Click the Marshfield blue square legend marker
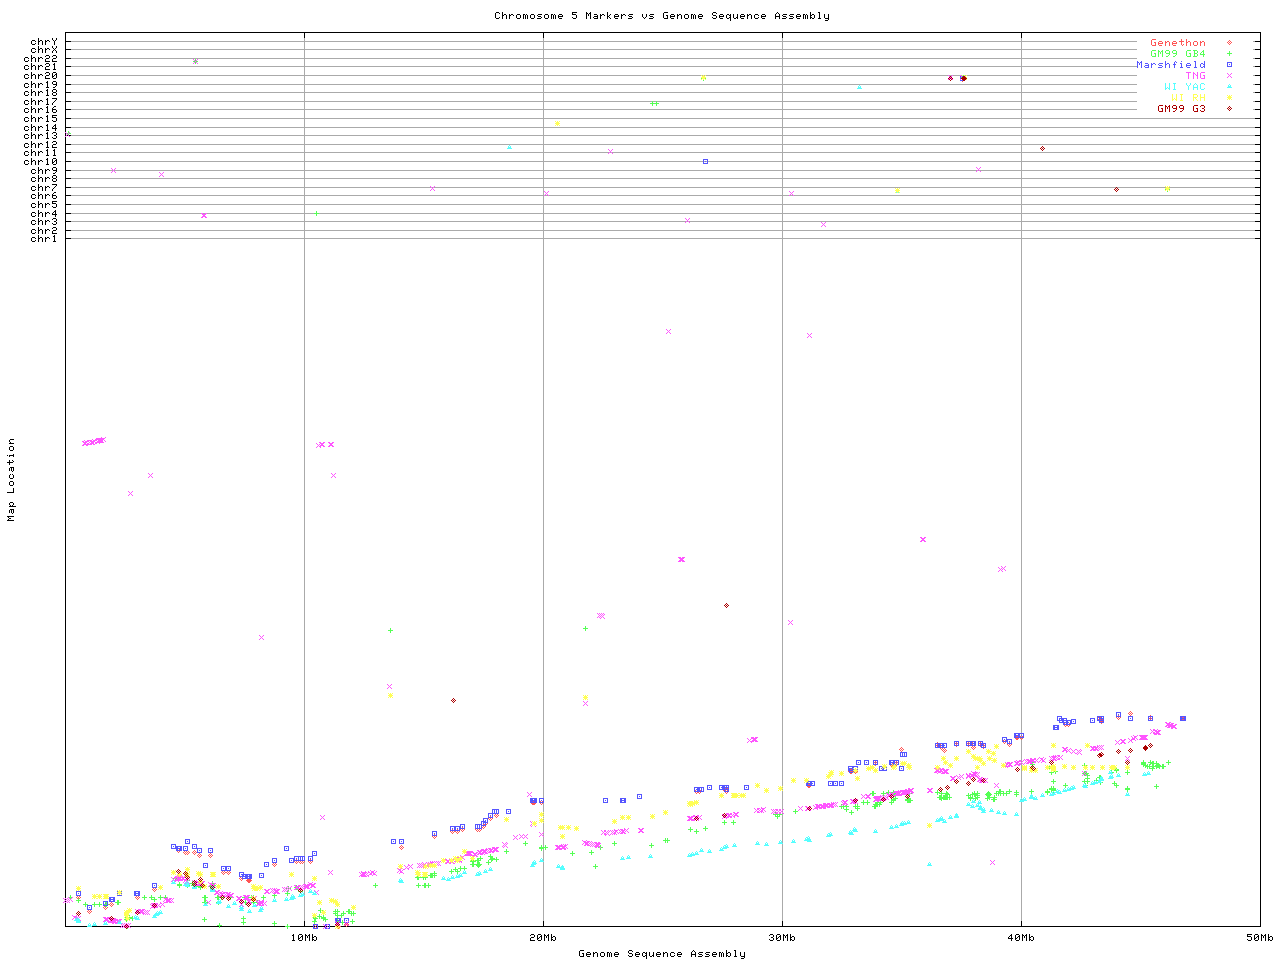Viewport: 1280px width, 960px height. coord(1229,65)
